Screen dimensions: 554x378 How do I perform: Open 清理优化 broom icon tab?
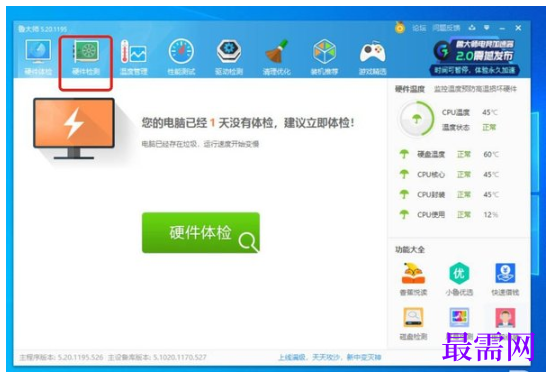(277, 58)
